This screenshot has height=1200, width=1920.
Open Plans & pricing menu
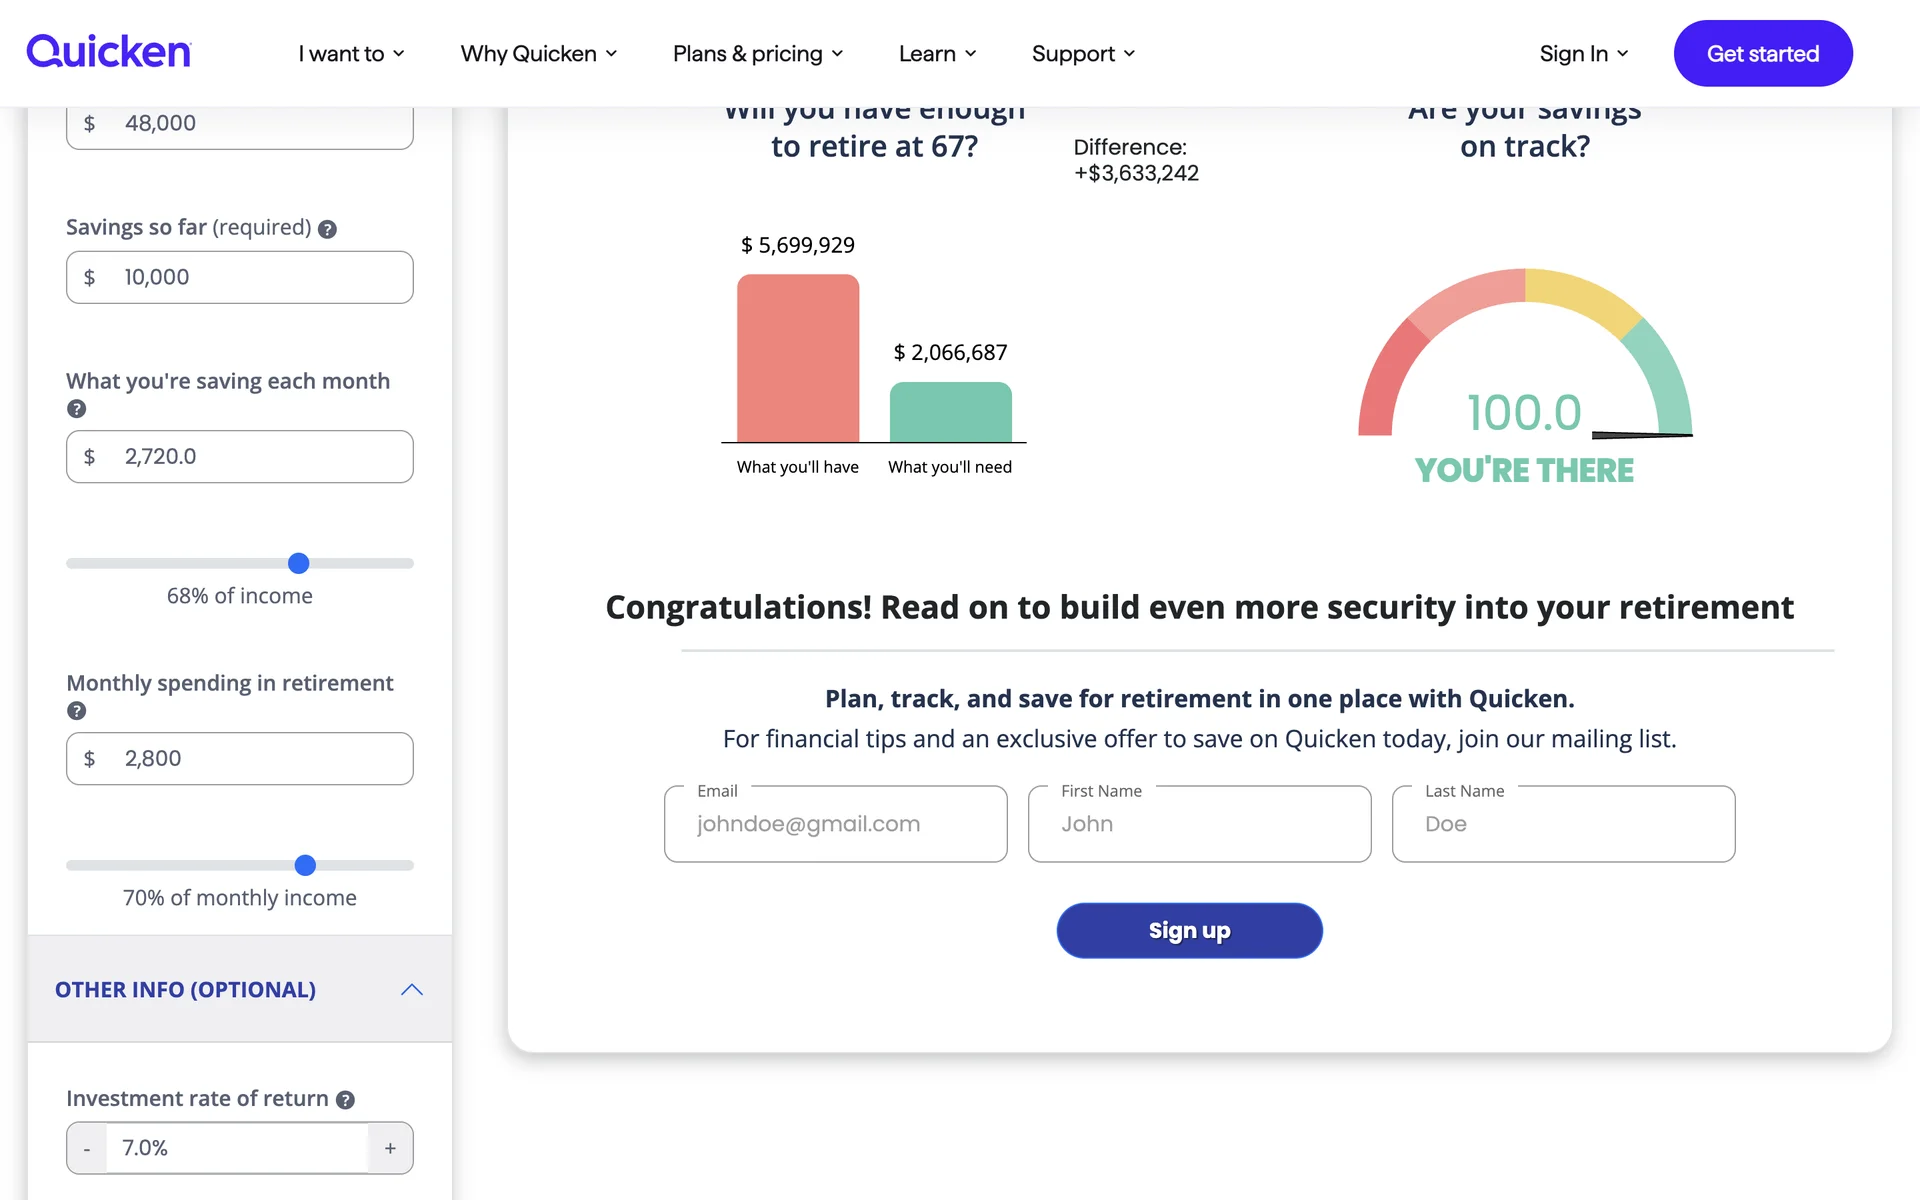[757, 53]
